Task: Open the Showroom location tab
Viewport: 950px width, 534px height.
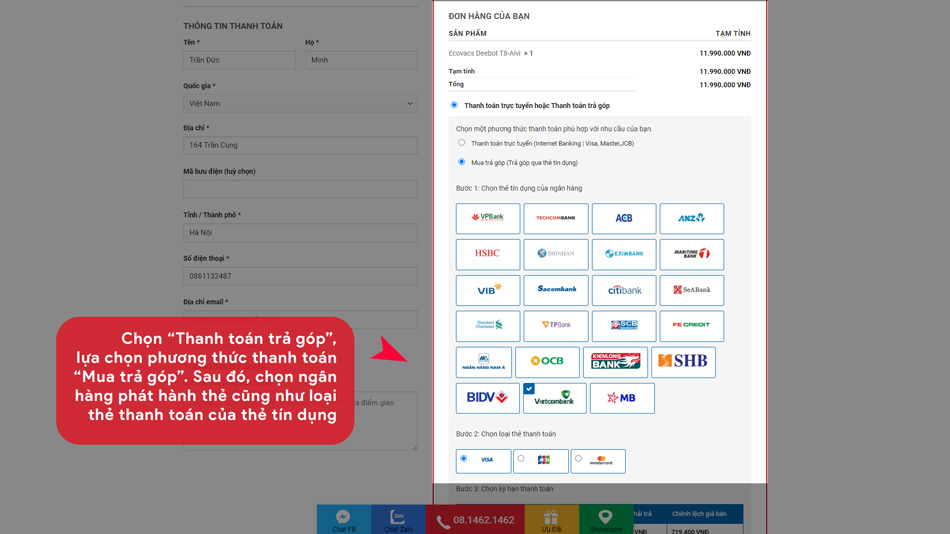Action: coord(605,519)
